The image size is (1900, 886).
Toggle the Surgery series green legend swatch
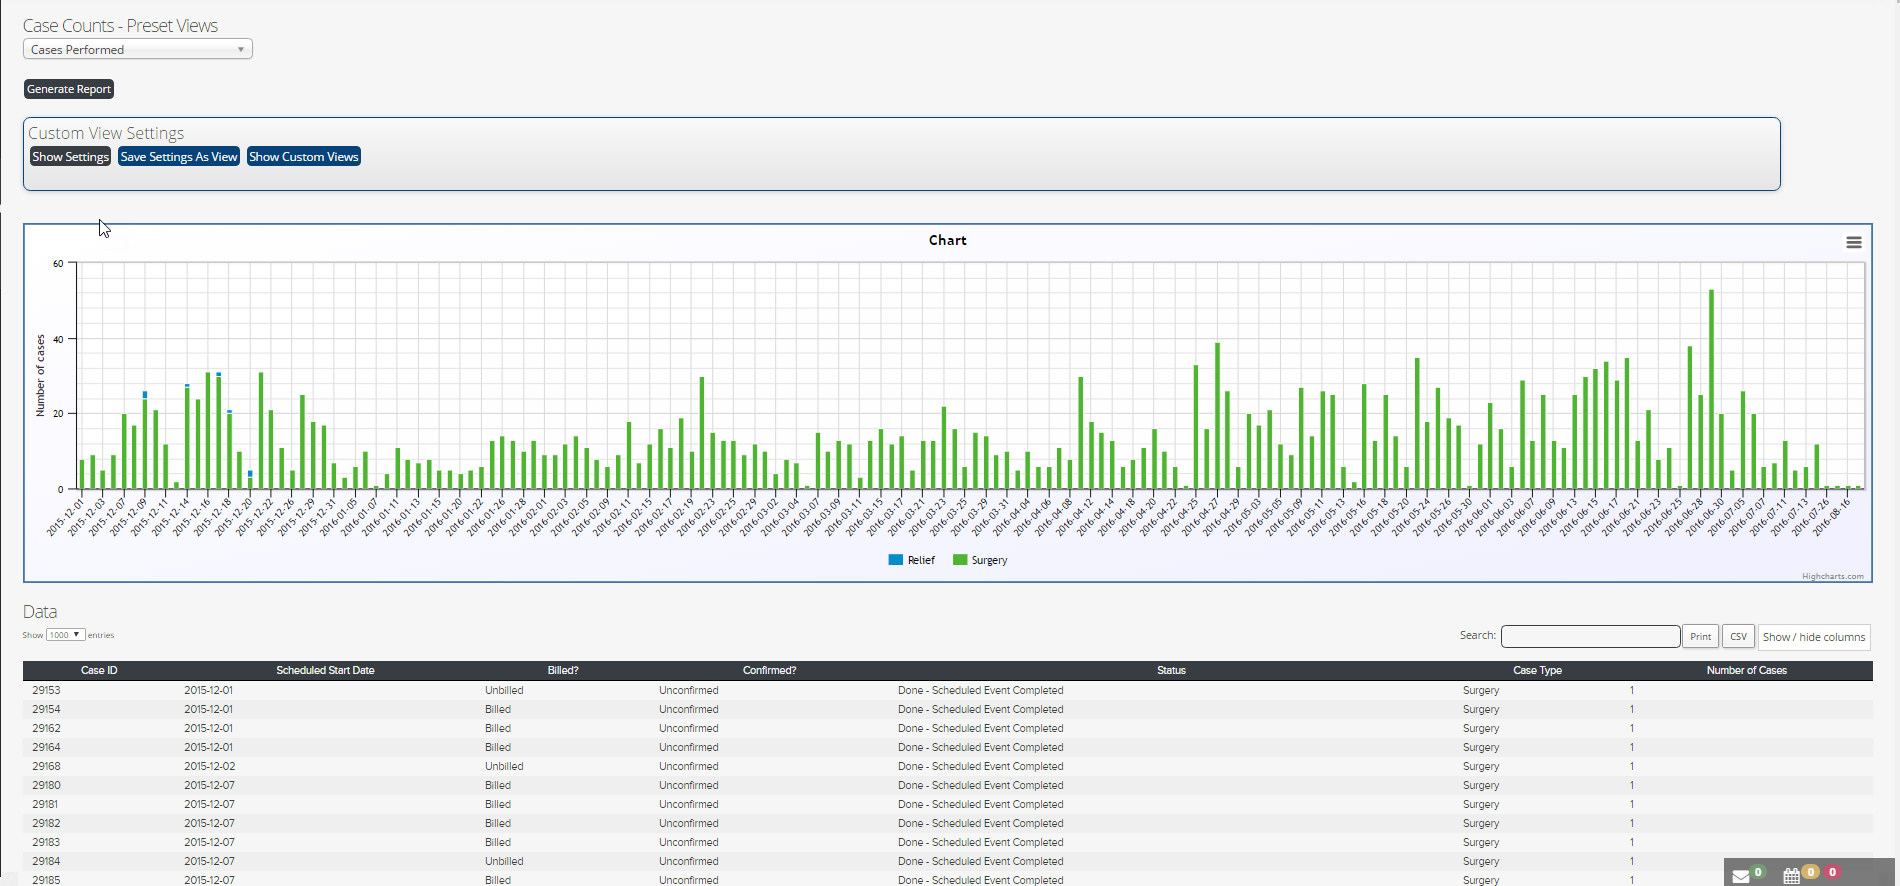point(960,560)
